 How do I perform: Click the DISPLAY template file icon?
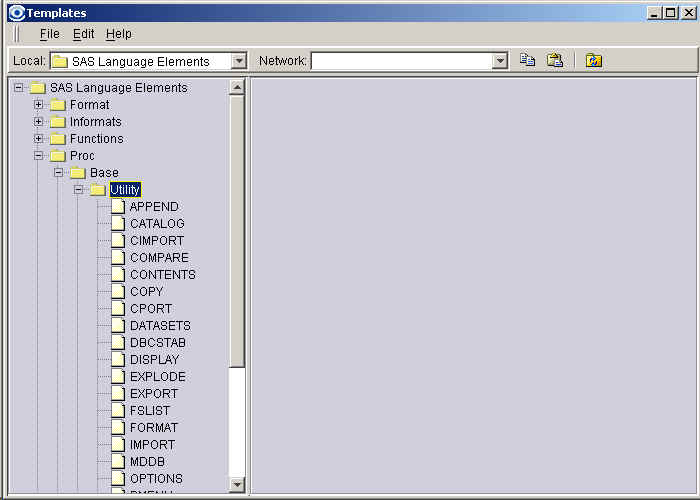click(118, 359)
